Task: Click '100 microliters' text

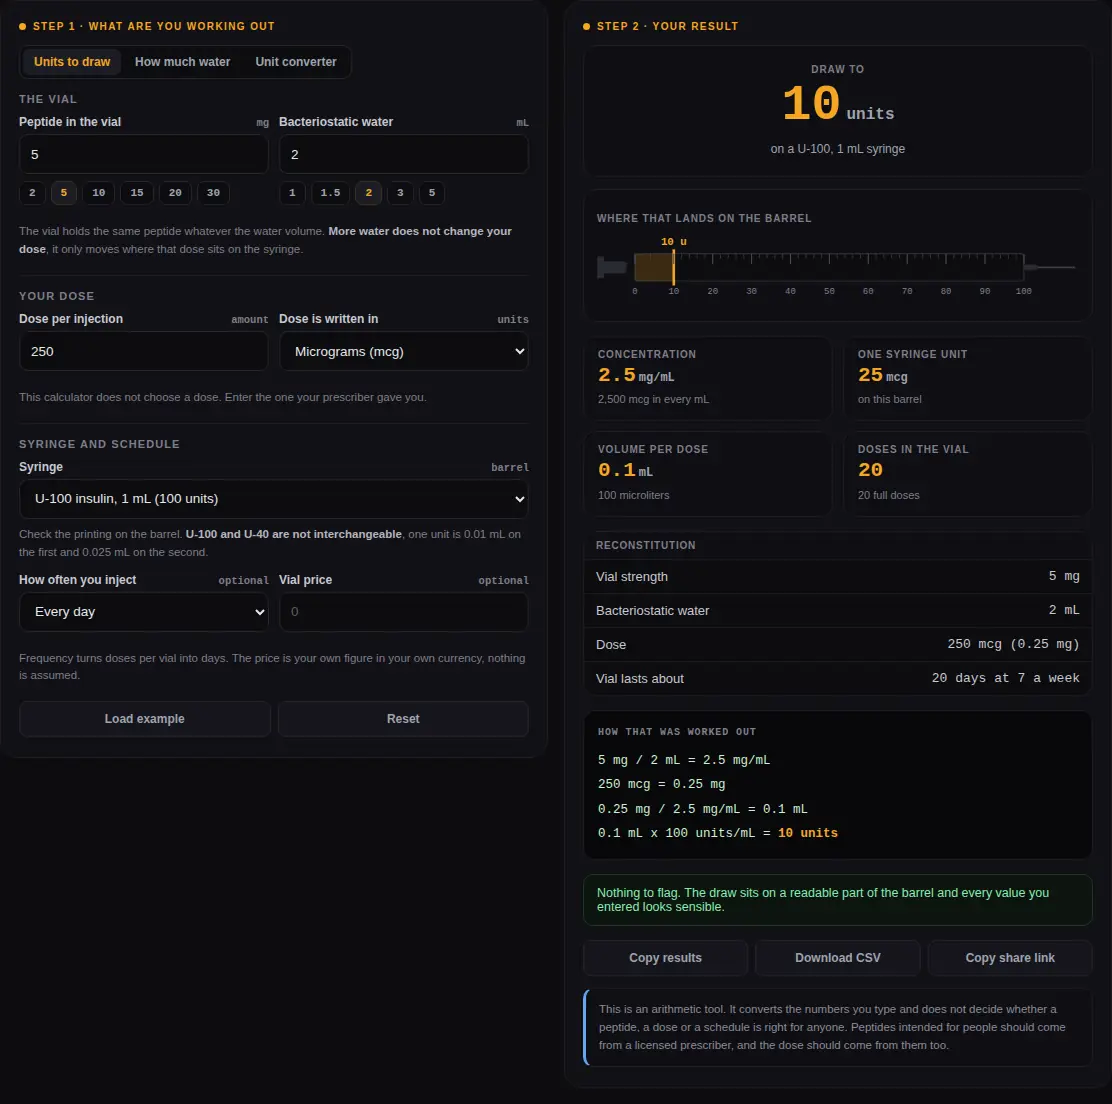Action: [633, 496]
